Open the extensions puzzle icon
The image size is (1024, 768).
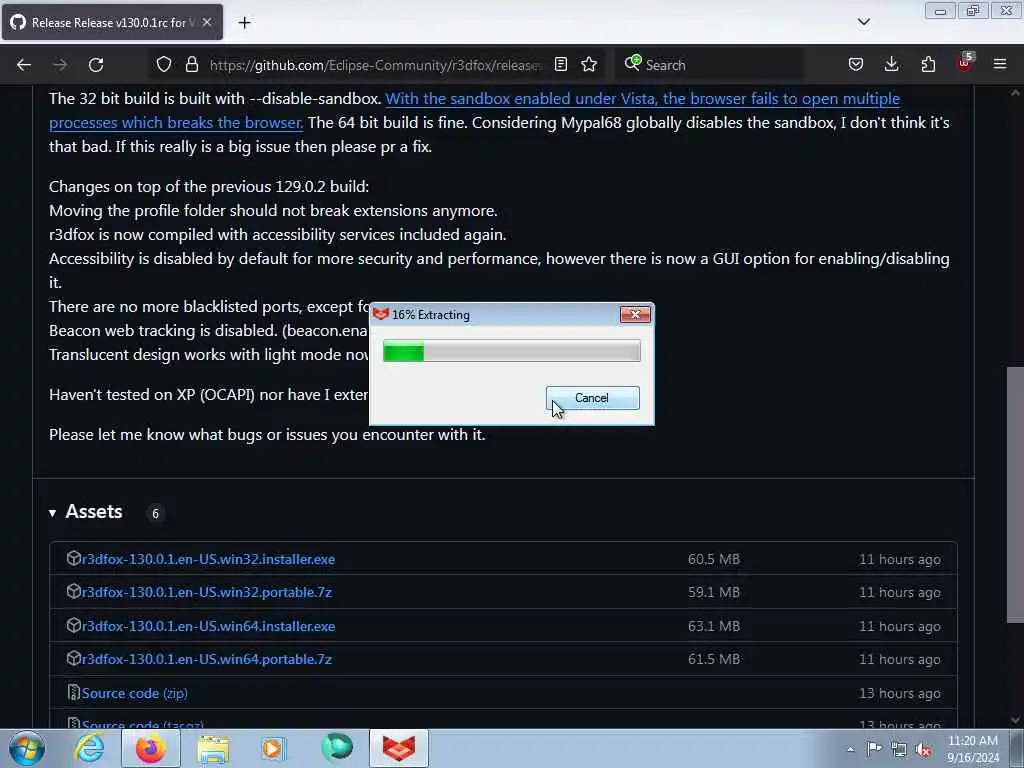click(x=928, y=64)
